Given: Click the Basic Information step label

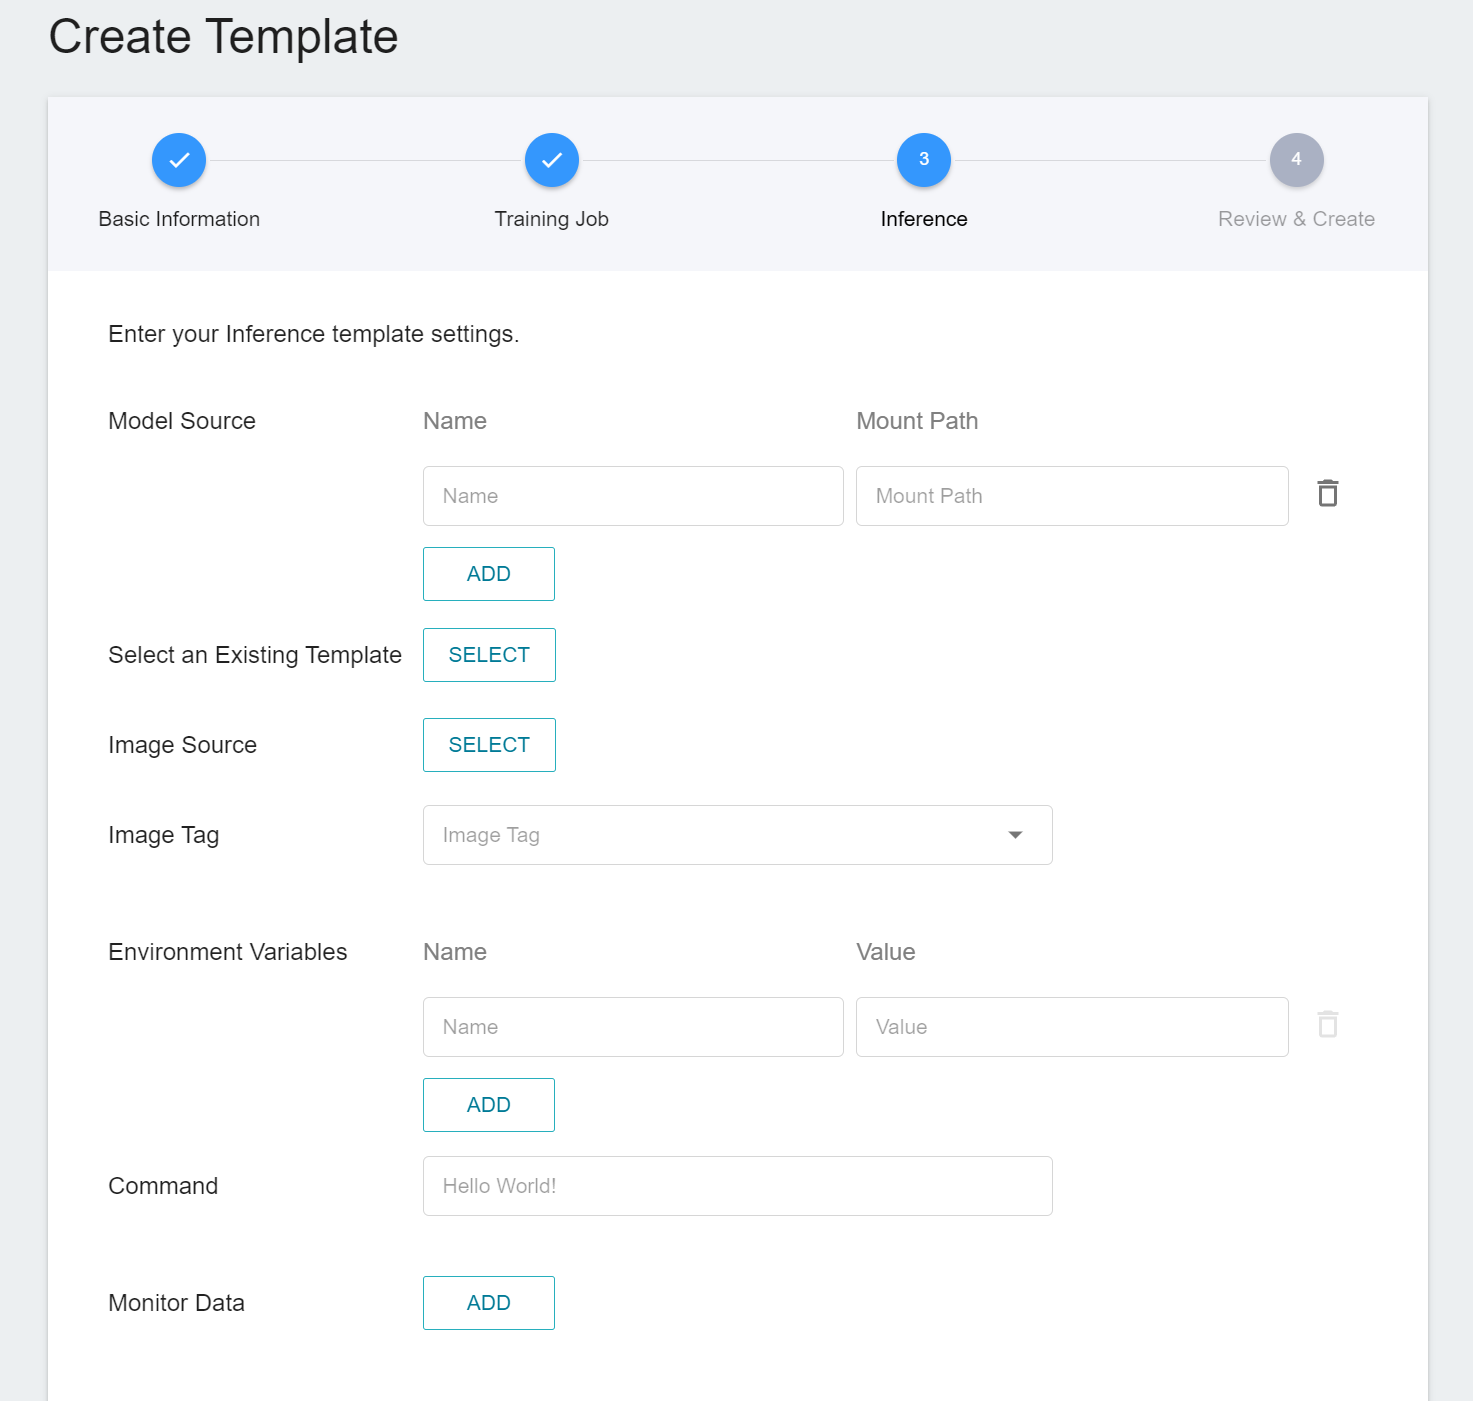Looking at the screenshot, I should coord(179,219).
